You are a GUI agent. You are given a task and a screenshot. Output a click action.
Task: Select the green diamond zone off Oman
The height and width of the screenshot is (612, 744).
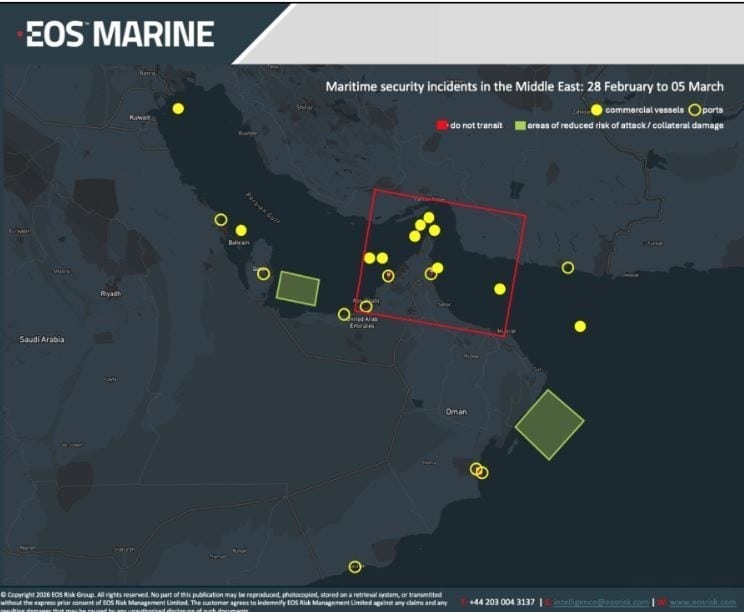pos(549,424)
